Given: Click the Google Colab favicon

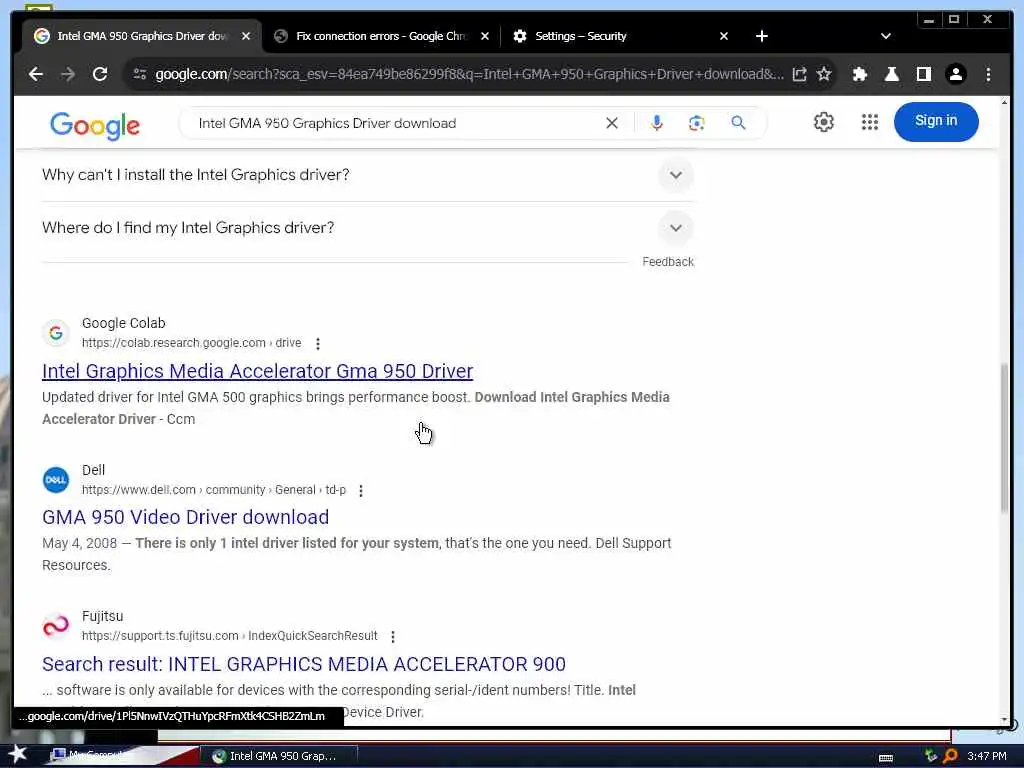Looking at the screenshot, I should (x=56, y=333).
